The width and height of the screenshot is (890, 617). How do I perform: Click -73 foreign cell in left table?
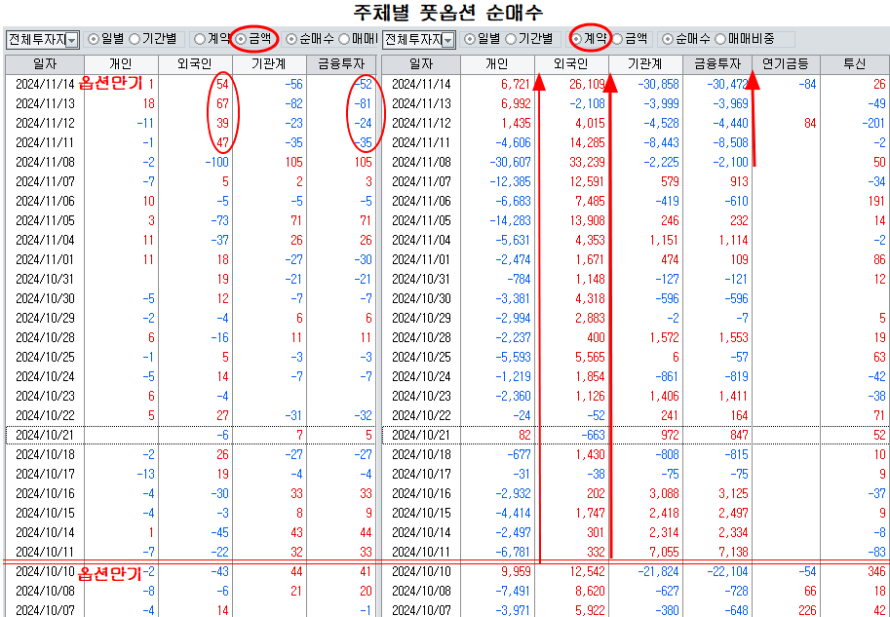click(219, 221)
